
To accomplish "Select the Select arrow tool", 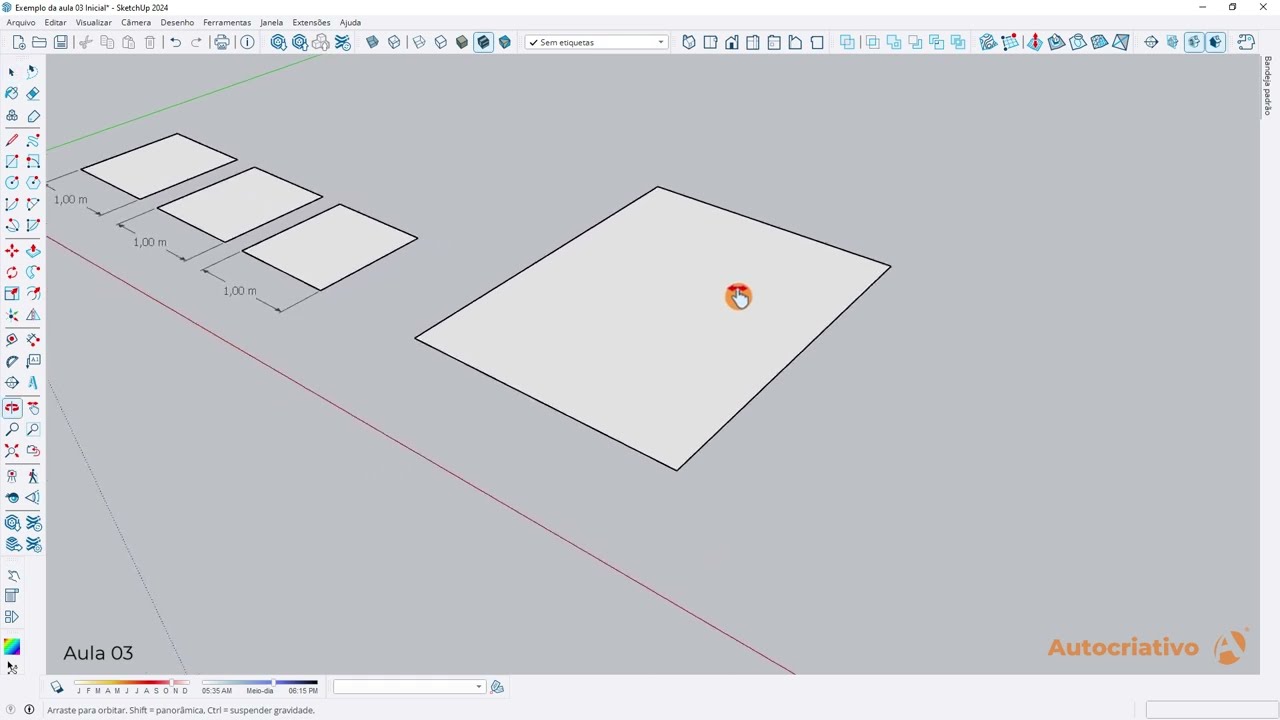I will [12, 72].
